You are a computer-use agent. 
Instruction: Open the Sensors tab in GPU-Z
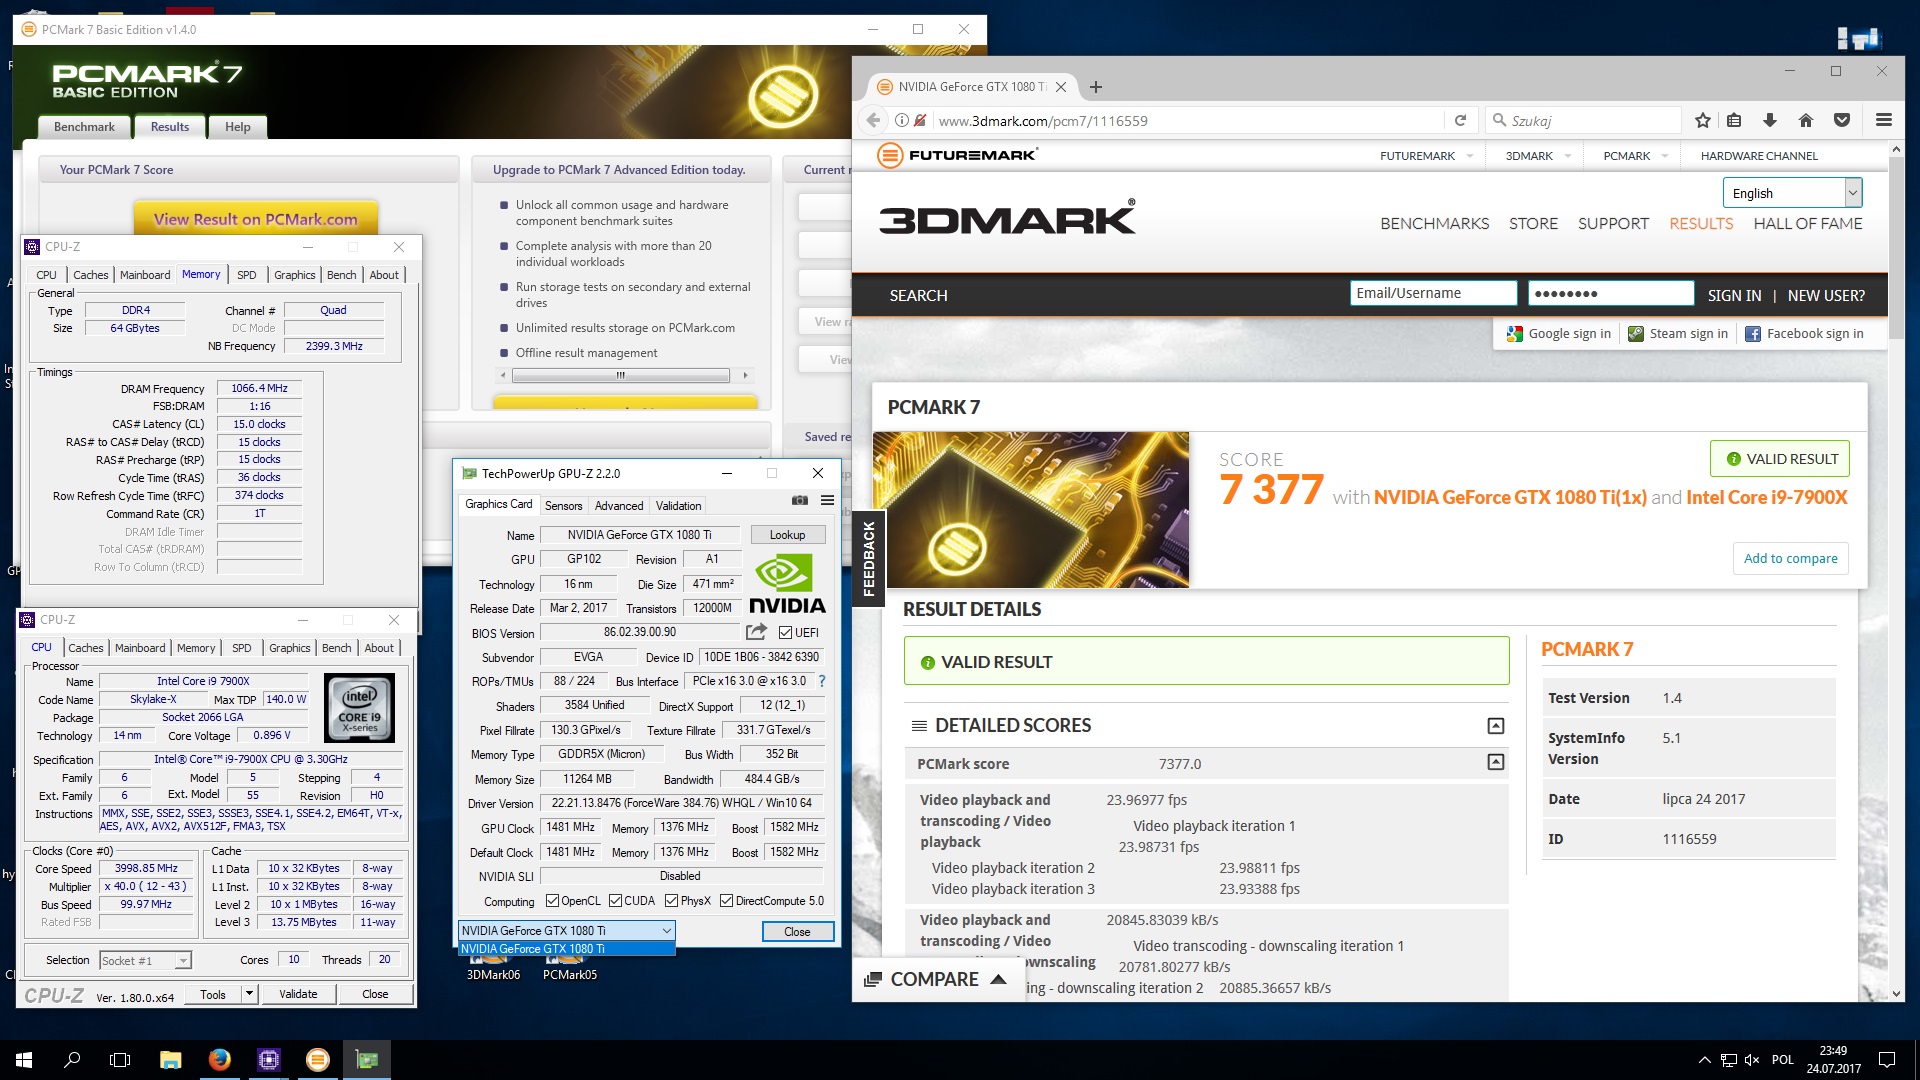click(x=563, y=506)
